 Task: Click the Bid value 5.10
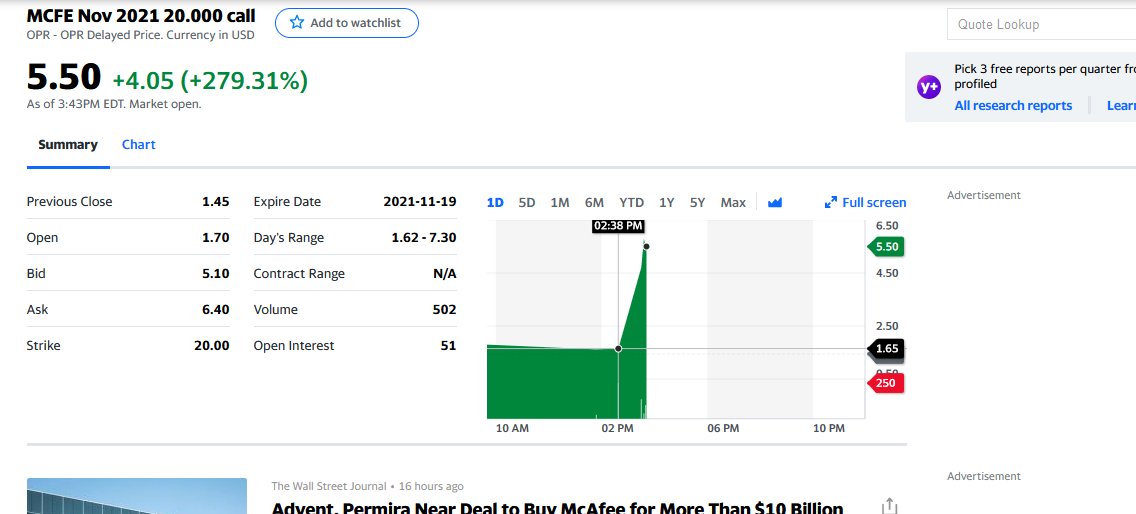[216, 273]
